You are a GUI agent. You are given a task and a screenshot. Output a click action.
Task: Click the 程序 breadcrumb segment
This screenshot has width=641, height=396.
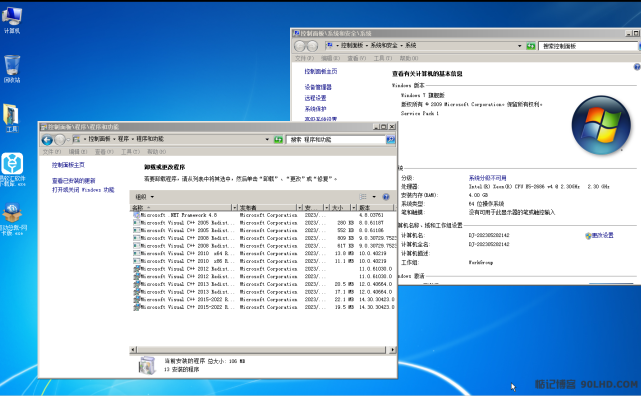123,139
